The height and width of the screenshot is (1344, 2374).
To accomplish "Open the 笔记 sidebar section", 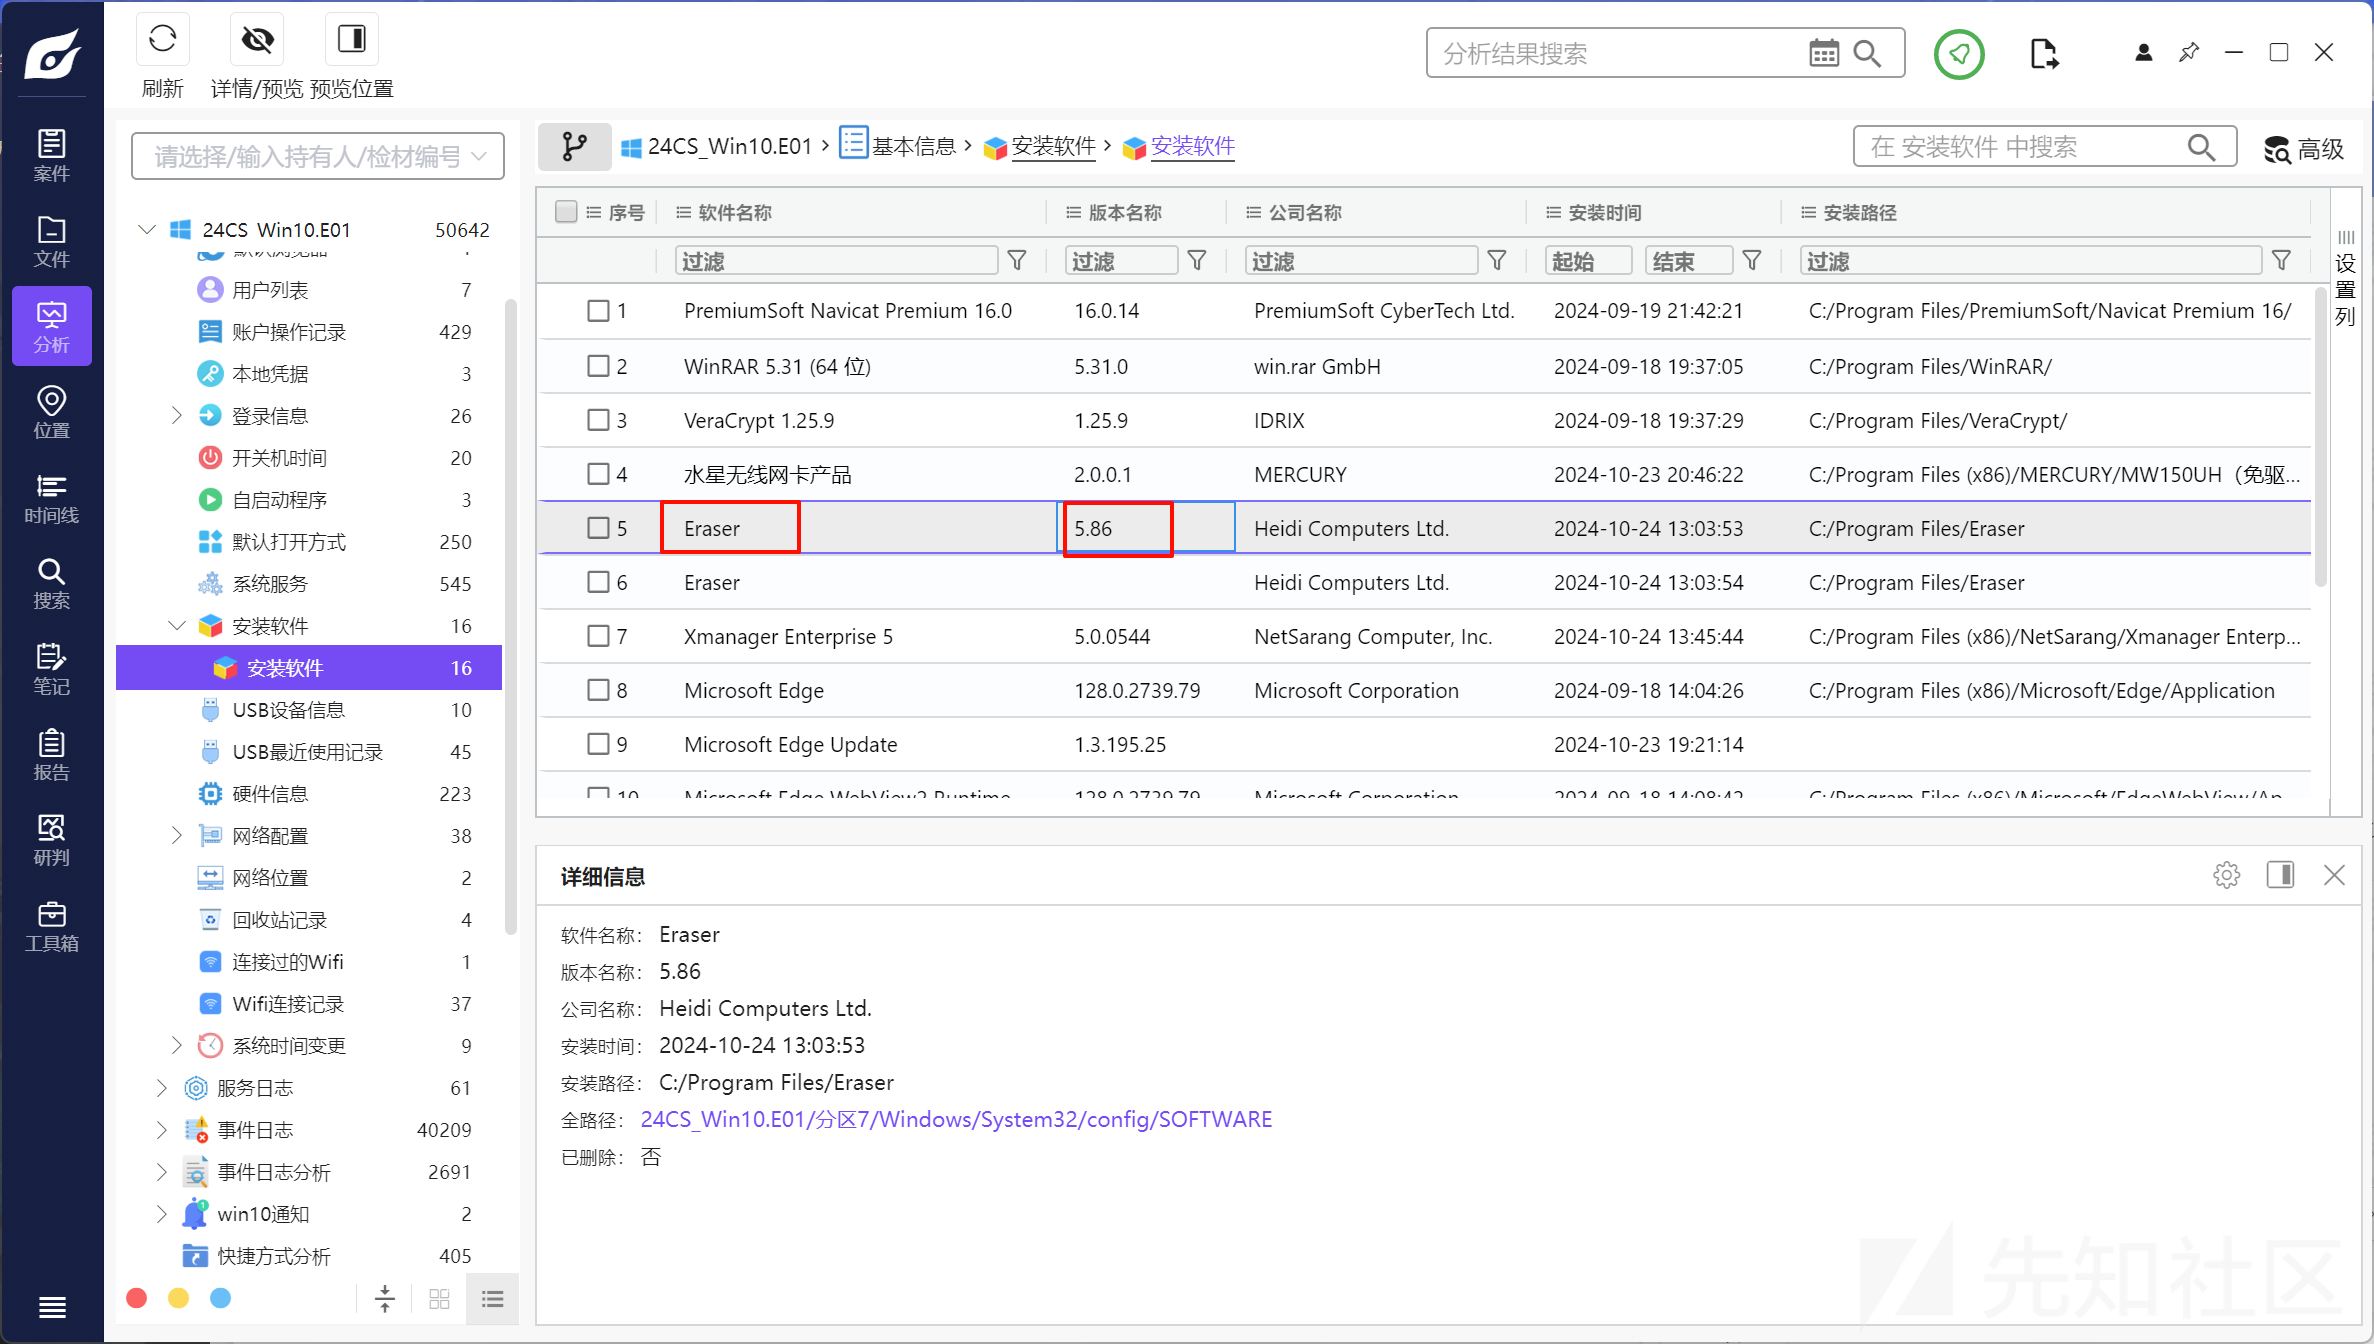I will click(51, 669).
